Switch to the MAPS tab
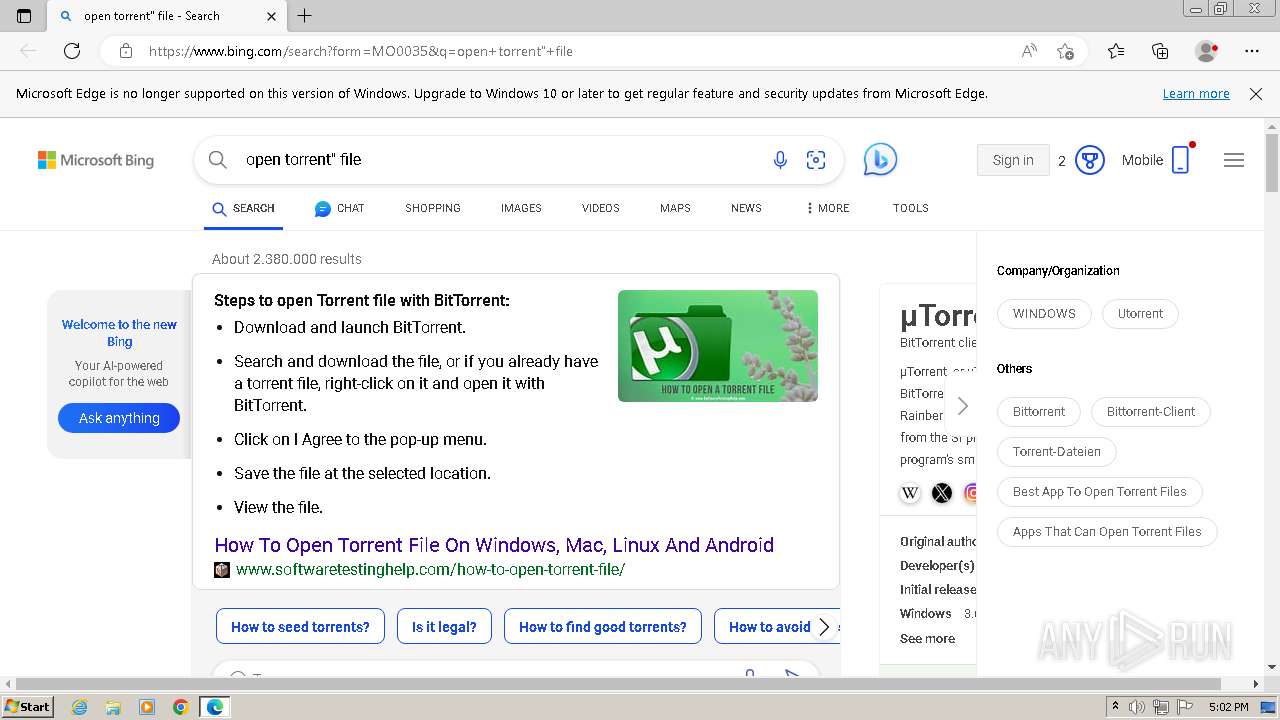The width and height of the screenshot is (1280, 720). tap(675, 208)
